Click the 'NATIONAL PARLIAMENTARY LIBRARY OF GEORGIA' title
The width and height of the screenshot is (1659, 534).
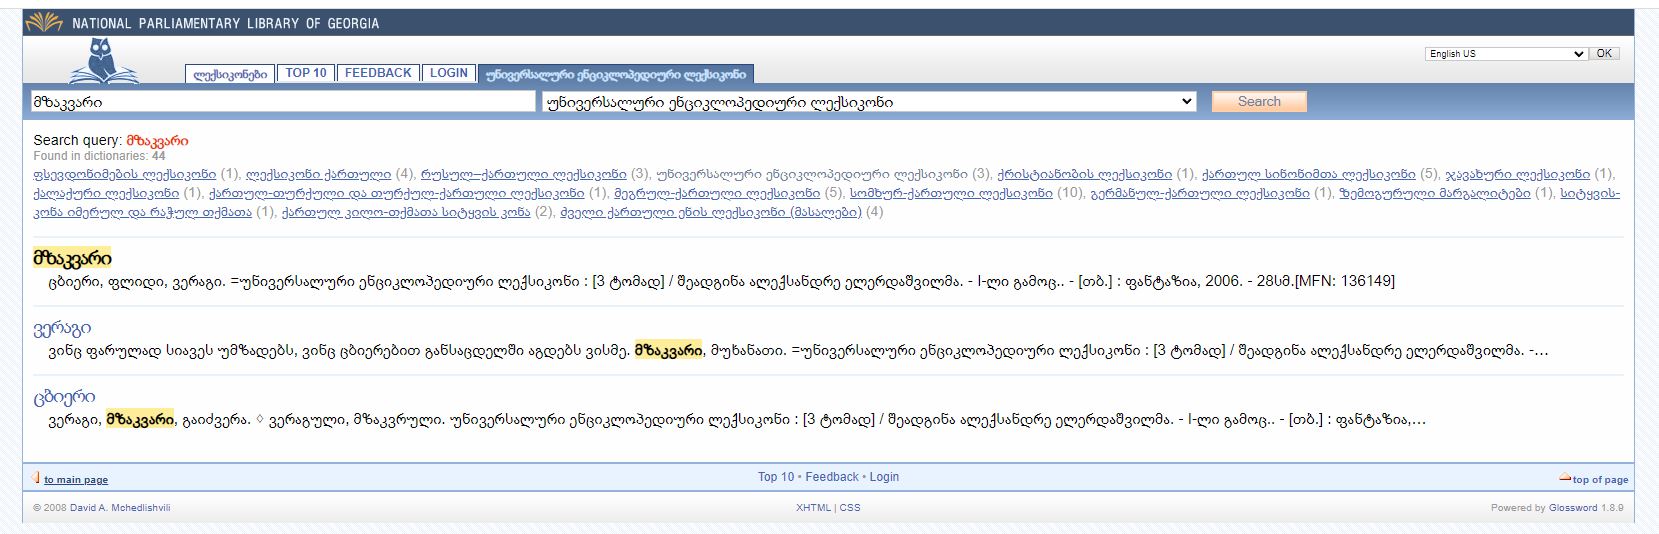tap(225, 23)
